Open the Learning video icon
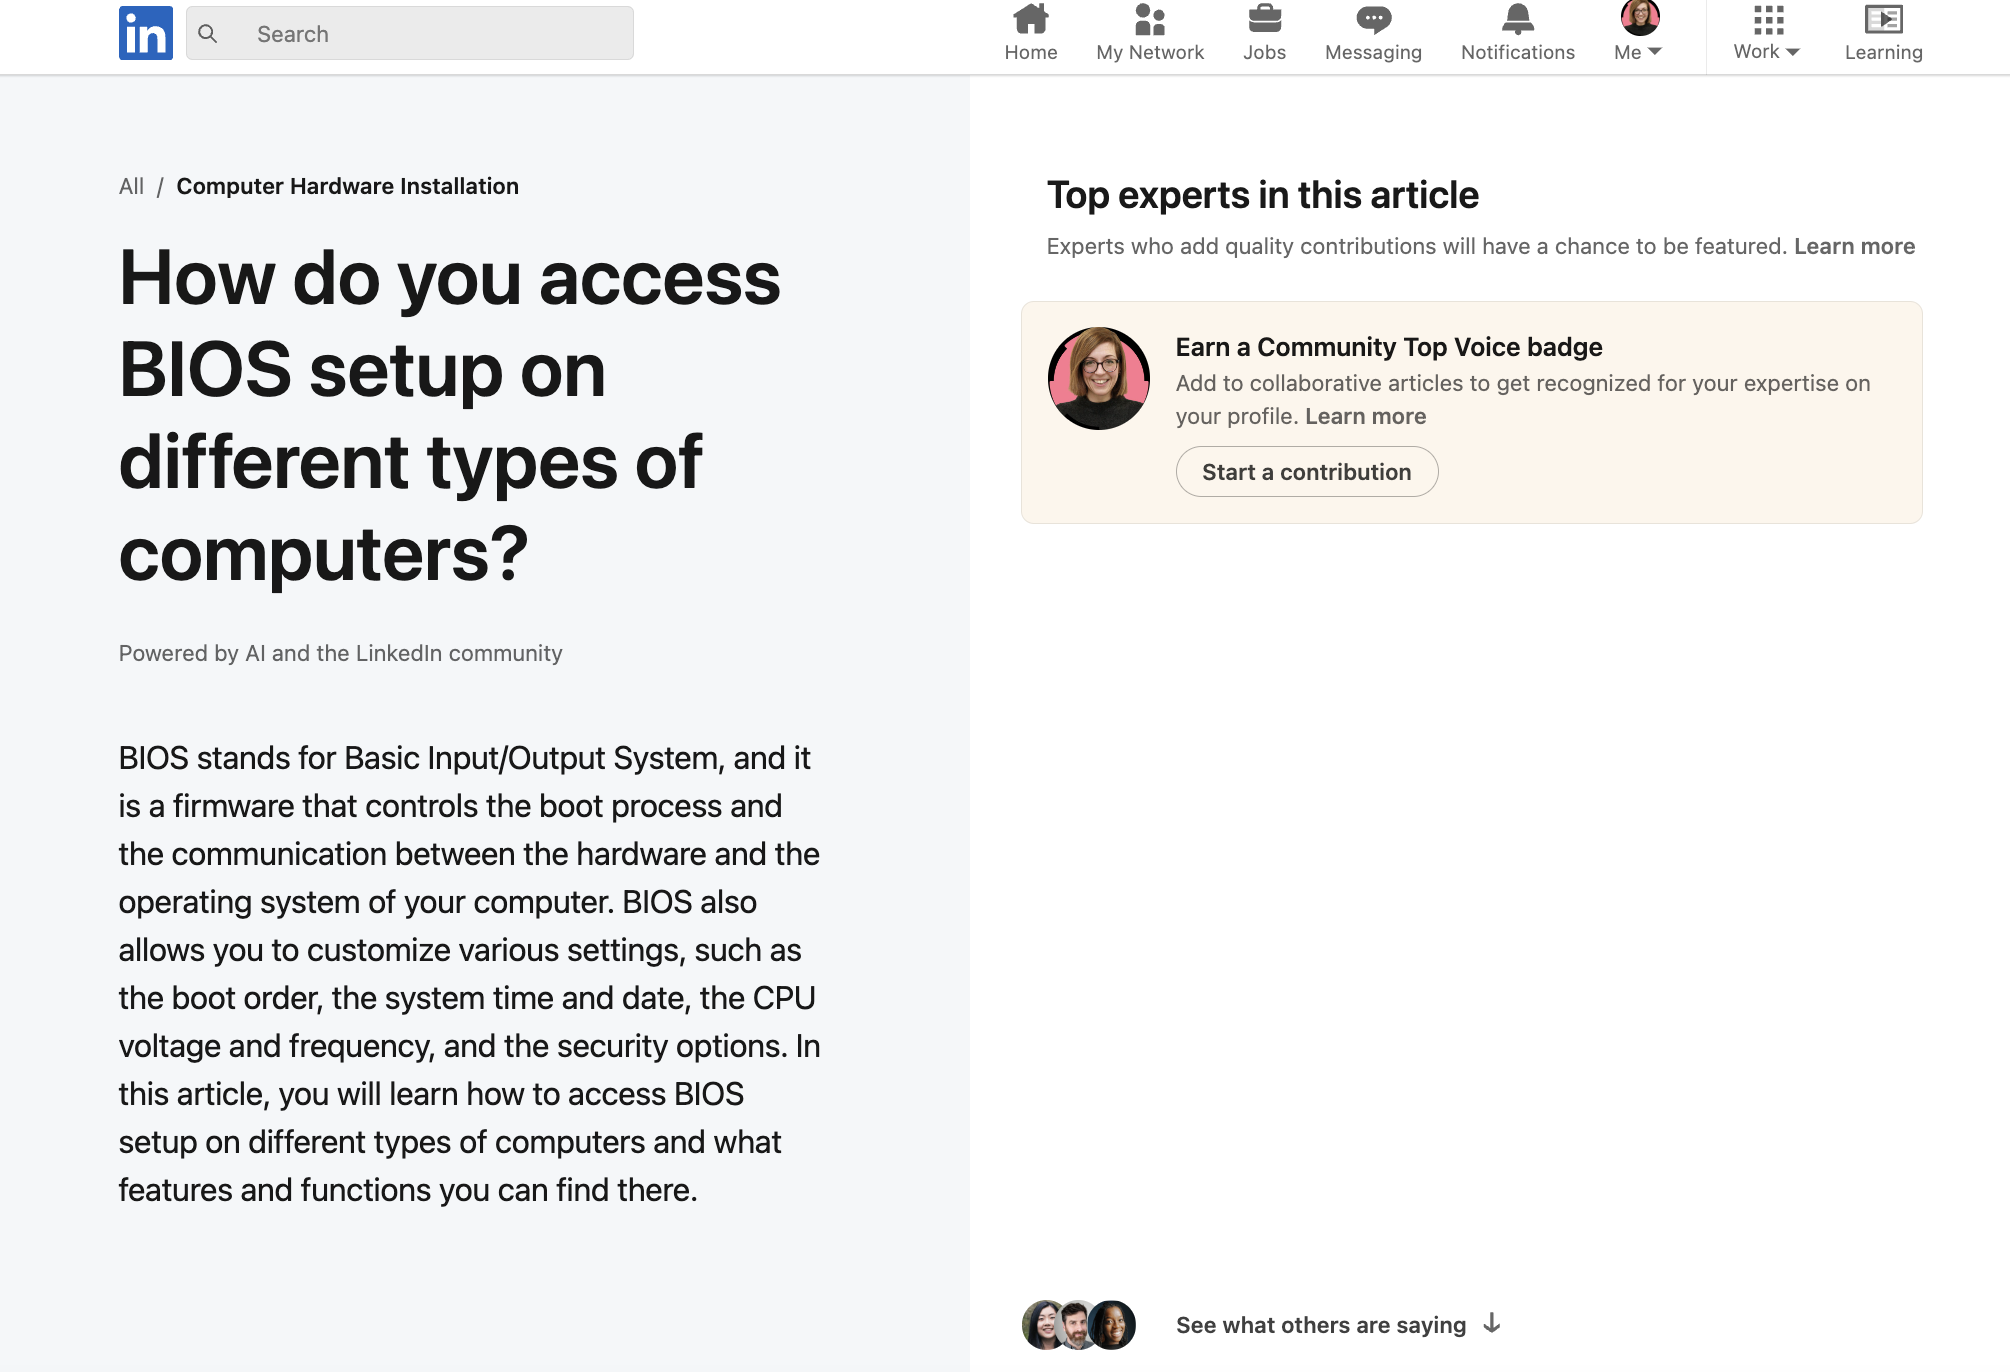This screenshot has height=1372, width=2010. coord(1883,20)
